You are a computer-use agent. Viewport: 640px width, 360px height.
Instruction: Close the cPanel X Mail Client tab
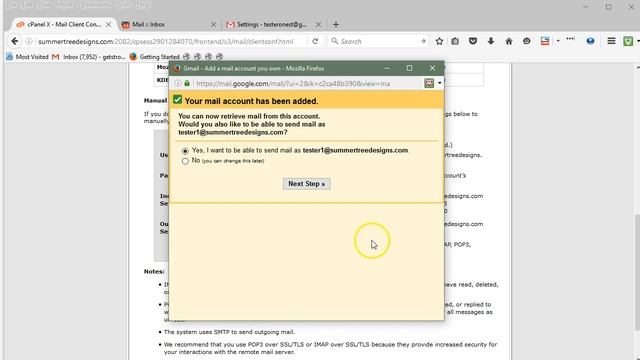(x=109, y=24)
